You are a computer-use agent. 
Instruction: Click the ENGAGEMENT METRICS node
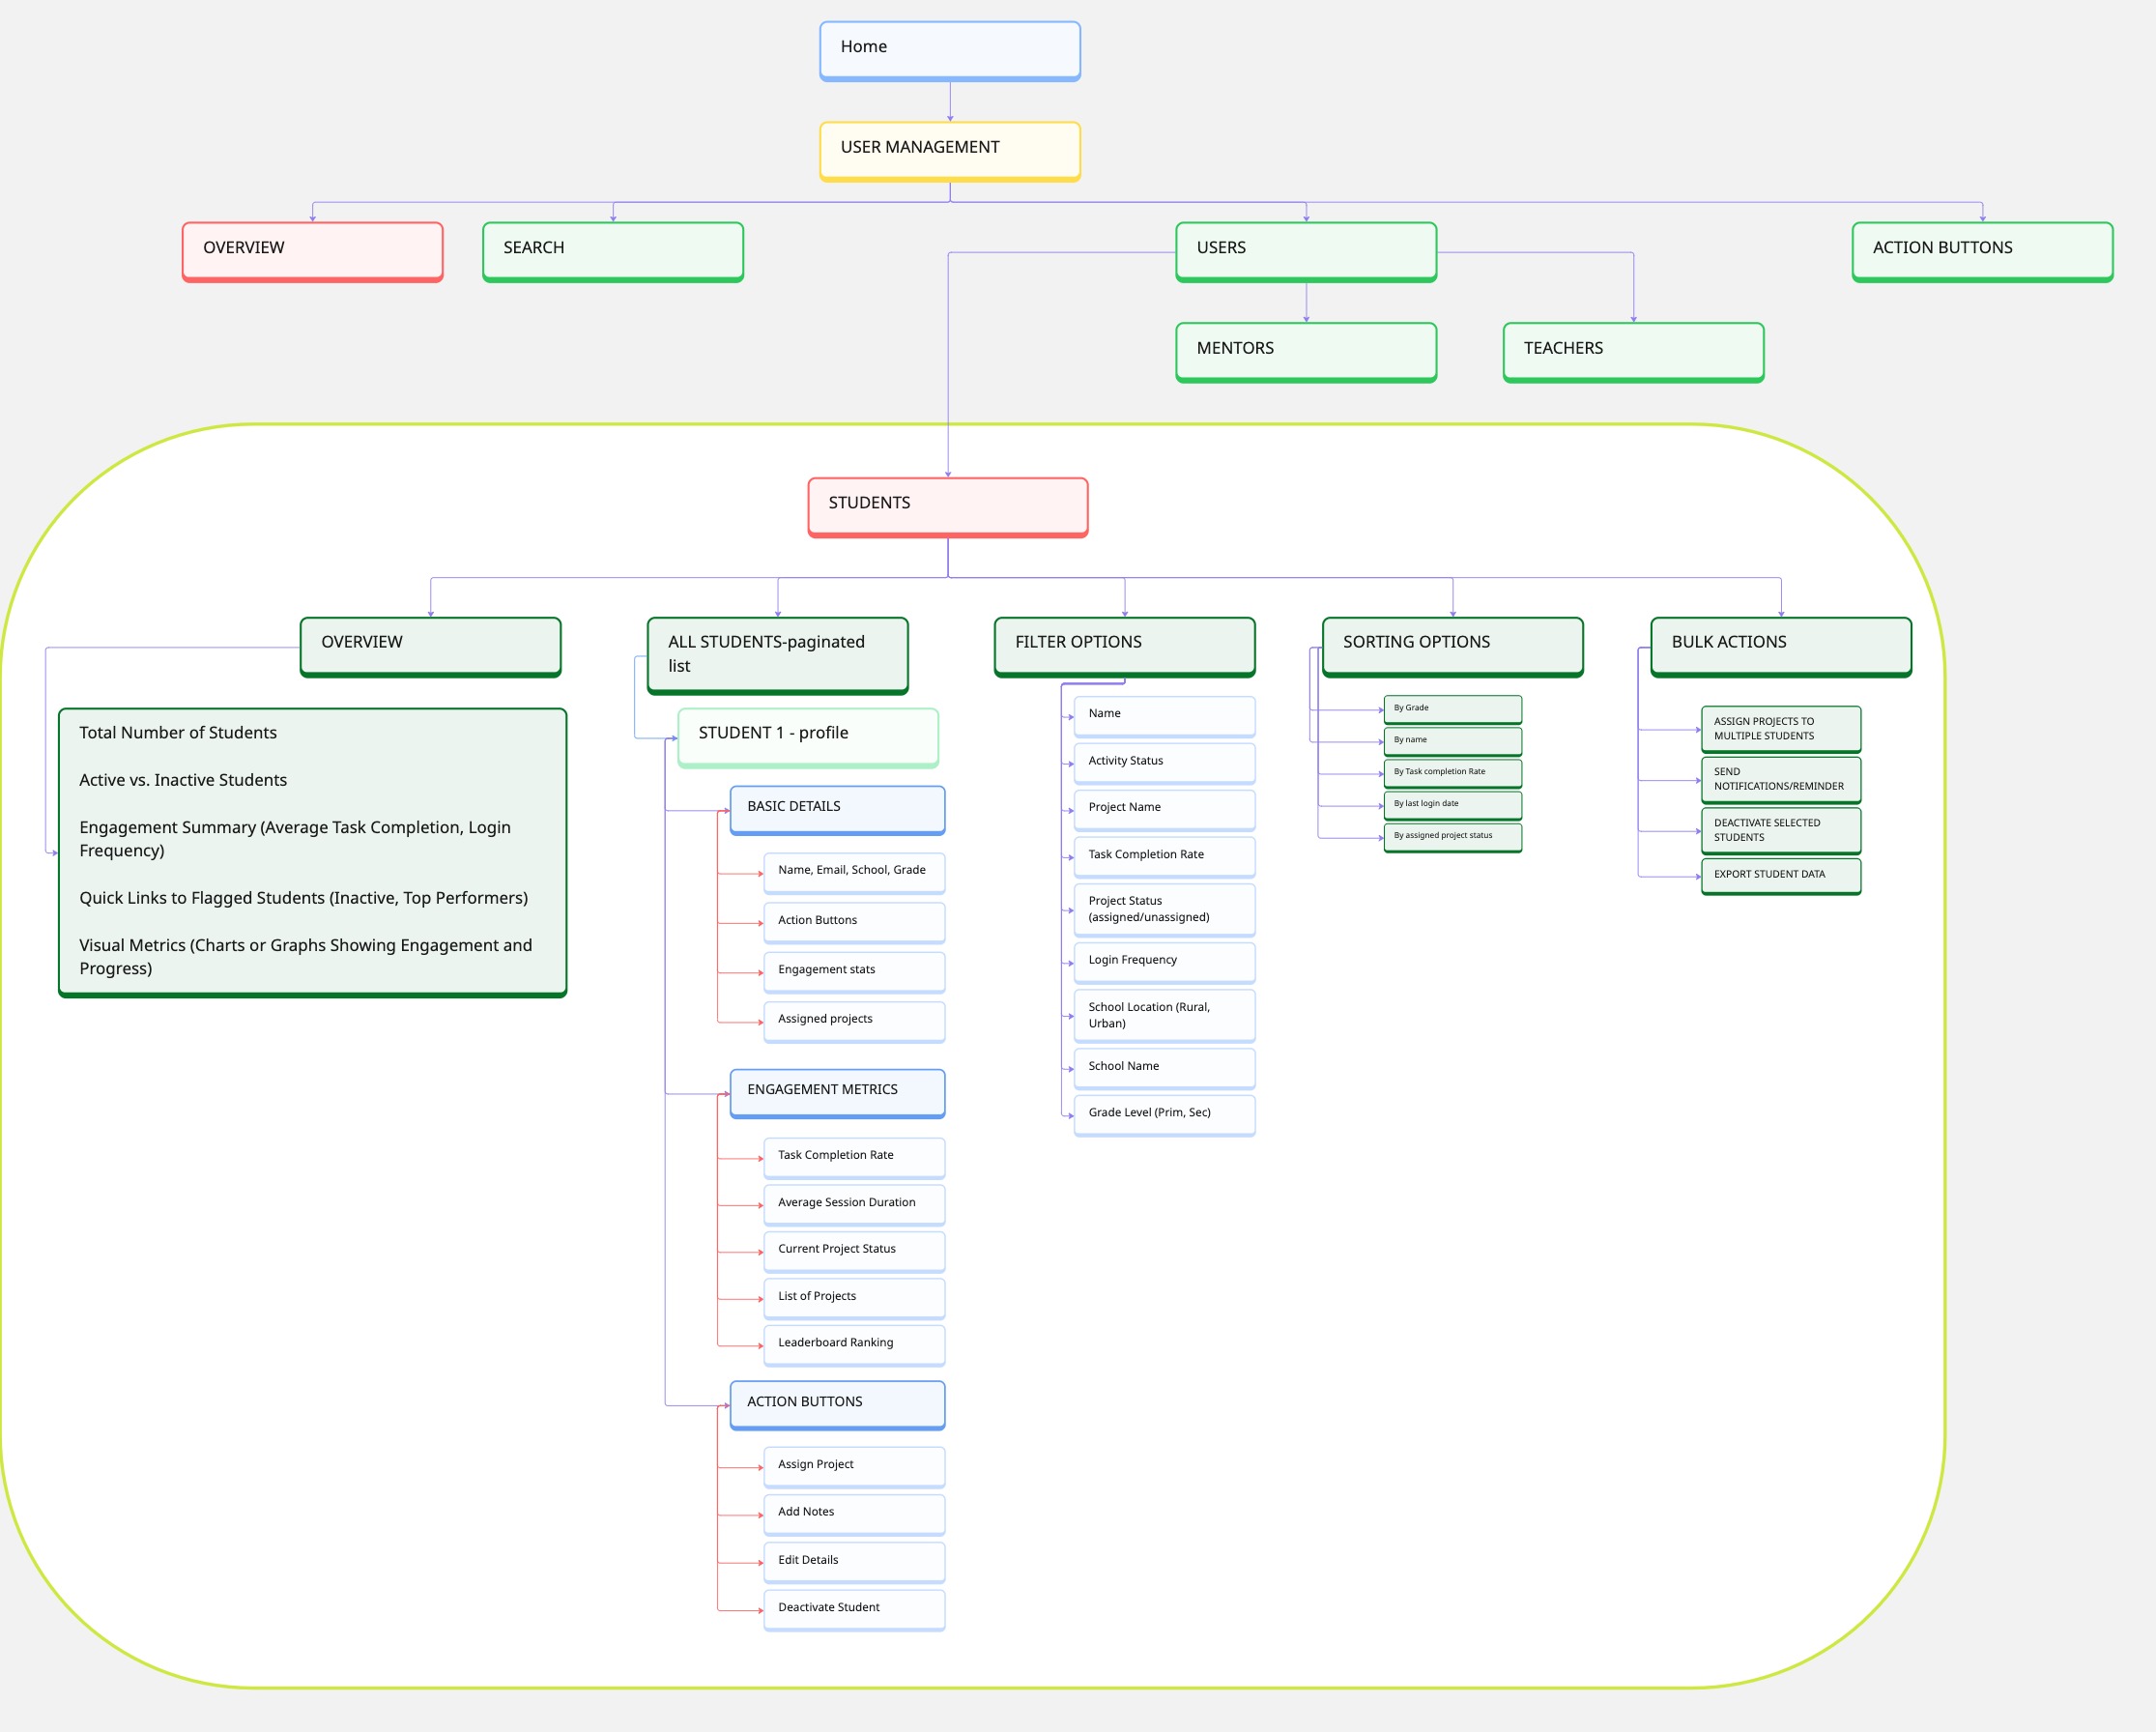pyautogui.click(x=837, y=1092)
